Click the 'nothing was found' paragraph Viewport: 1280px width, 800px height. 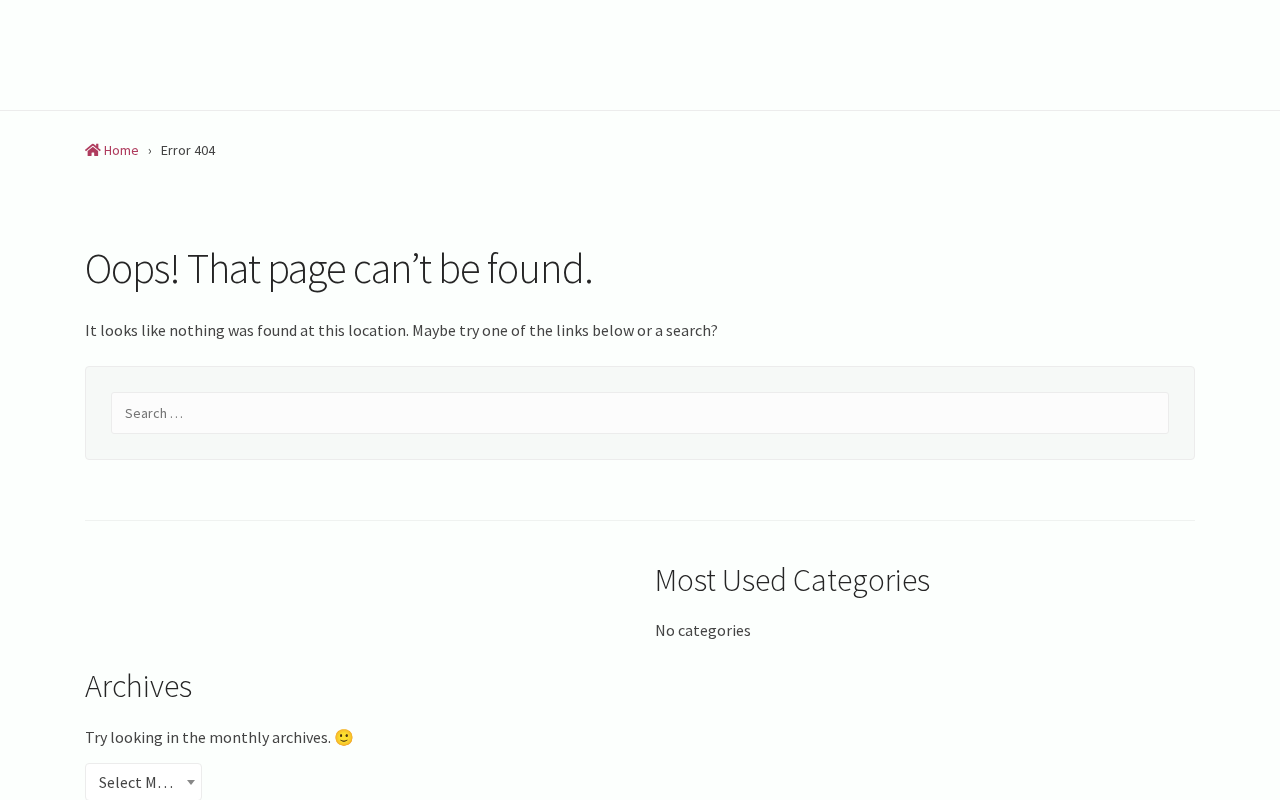point(401,330)
